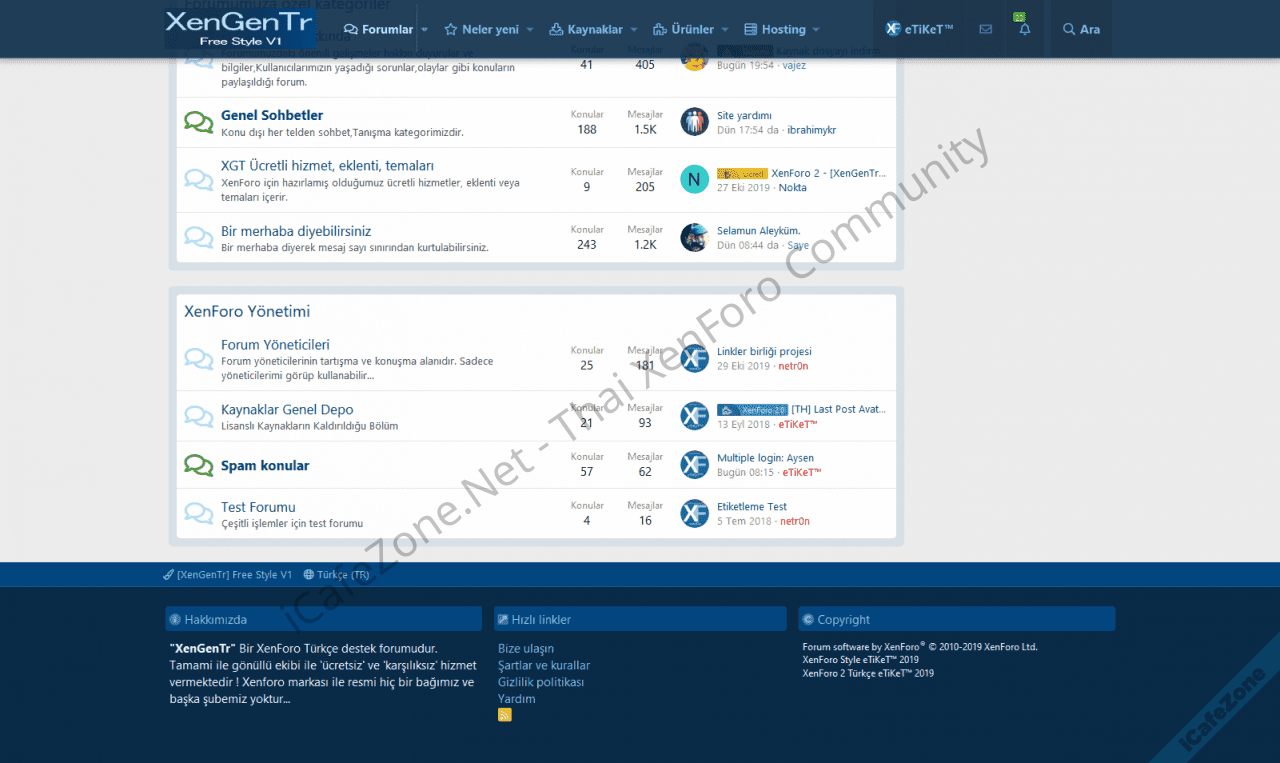
Task: Open the eTiKeT™ user account menu
Action: (919, 30)
